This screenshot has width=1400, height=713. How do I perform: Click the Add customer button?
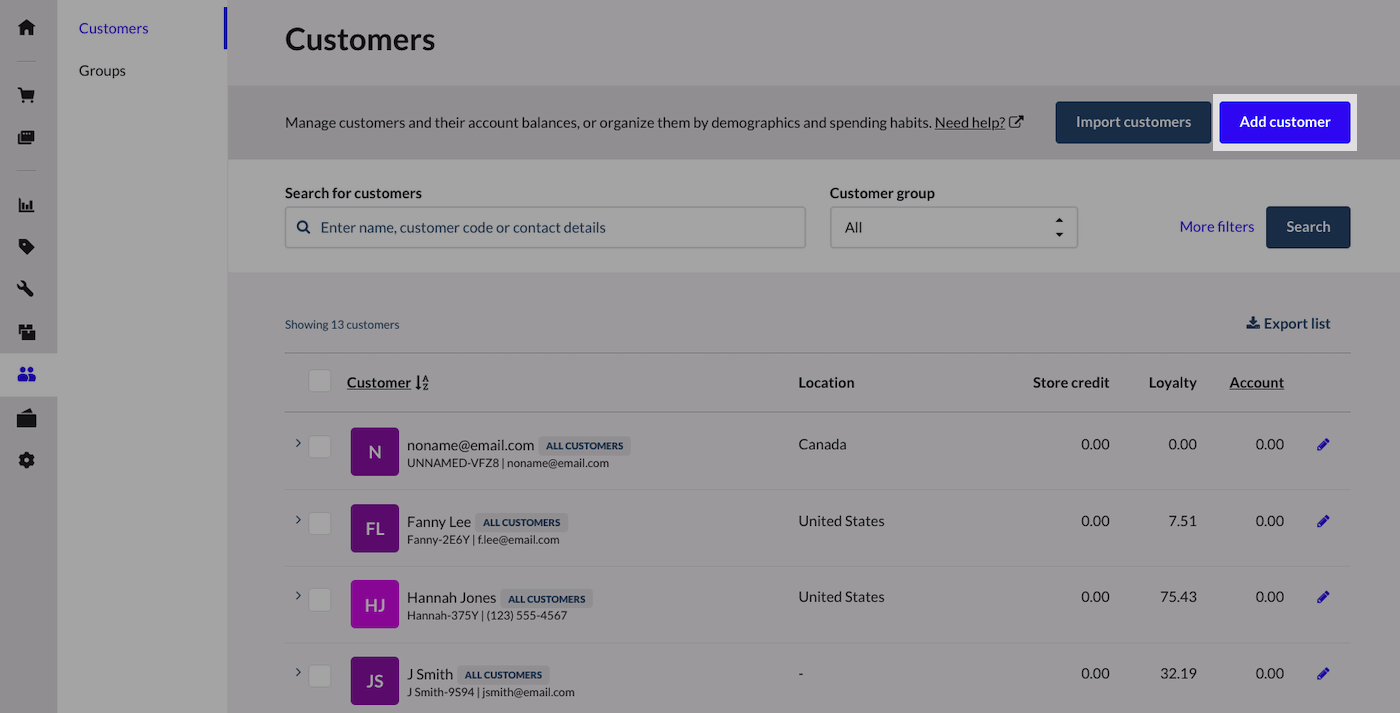pyautogui.click(x=1284, y=122)
